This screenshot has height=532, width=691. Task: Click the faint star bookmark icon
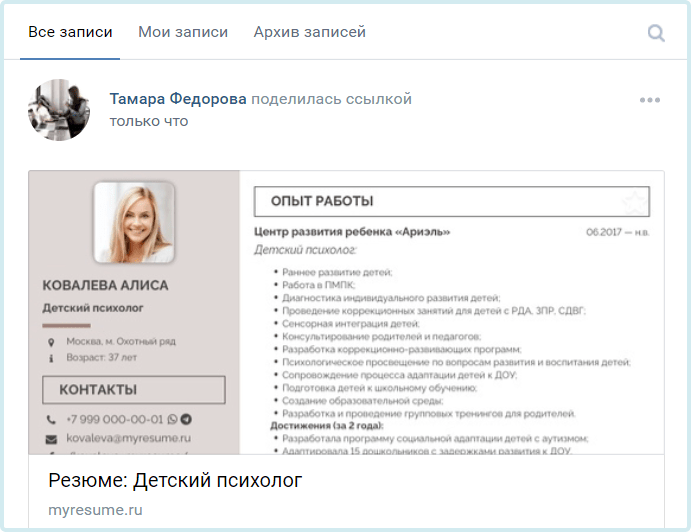tap(635, 202)
